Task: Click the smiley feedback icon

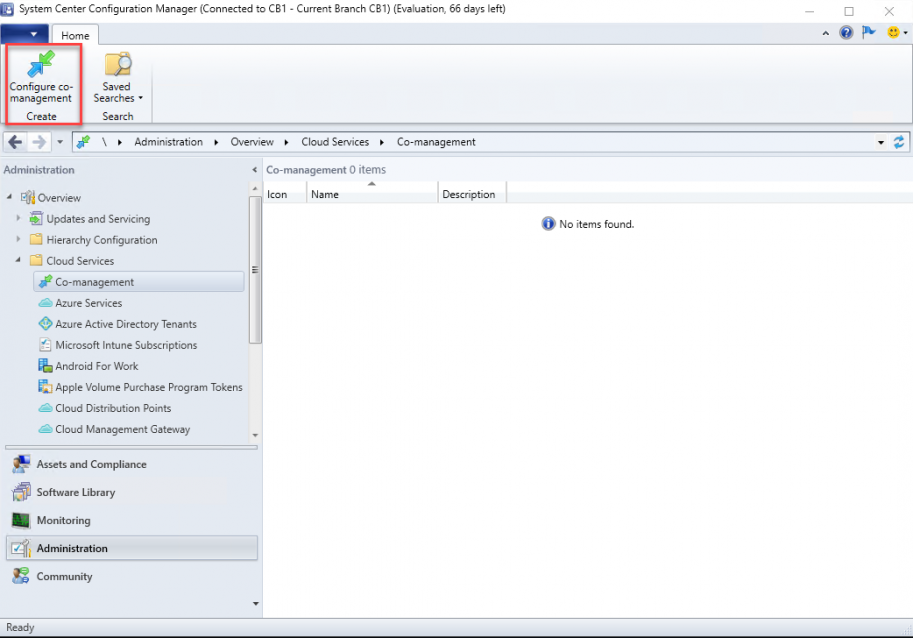Action: [x=891, y=31]
